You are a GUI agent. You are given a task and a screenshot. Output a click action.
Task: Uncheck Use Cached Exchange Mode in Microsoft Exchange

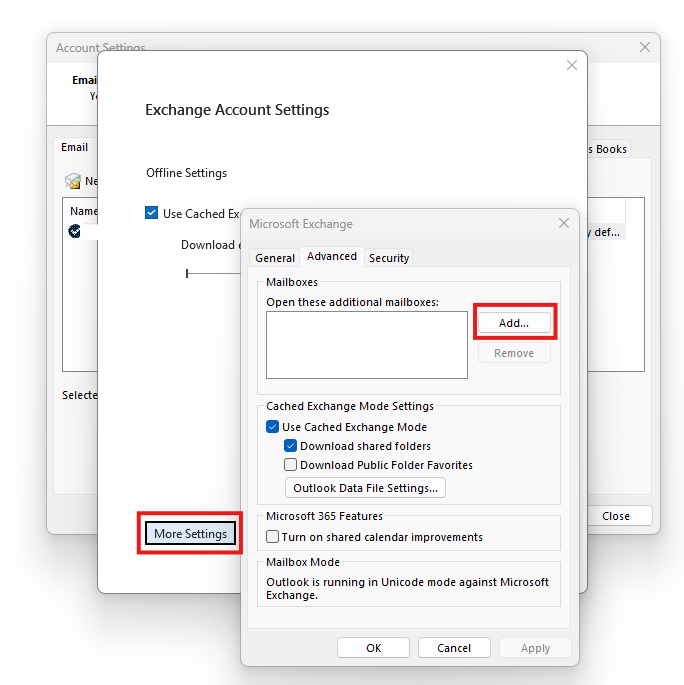273,427
